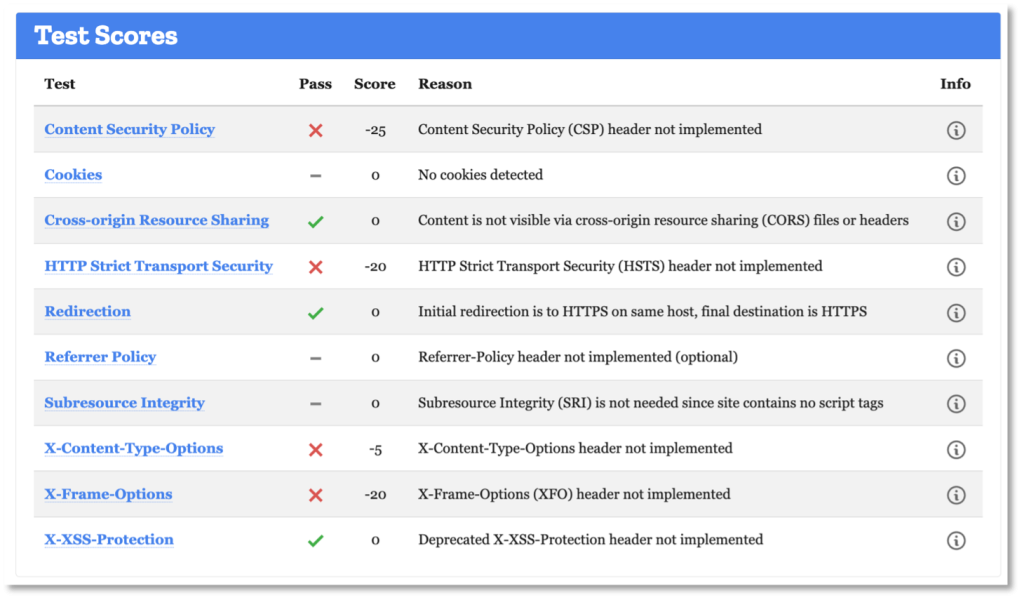Open info for HTTP Strict Transport Security test
The width and height of the screenshot is (1024, 600).
957,266
